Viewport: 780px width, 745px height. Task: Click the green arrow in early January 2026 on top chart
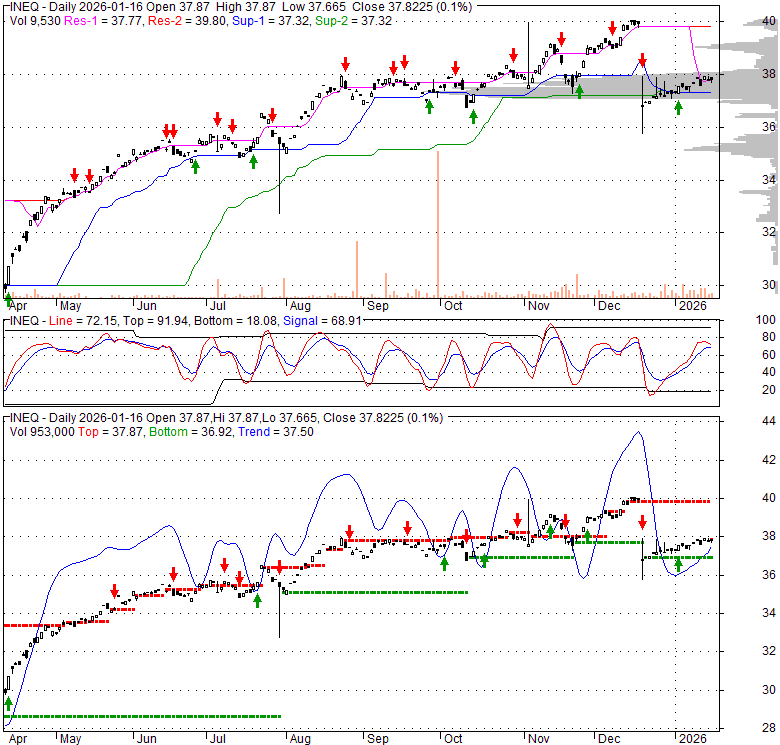click(679, 106)
